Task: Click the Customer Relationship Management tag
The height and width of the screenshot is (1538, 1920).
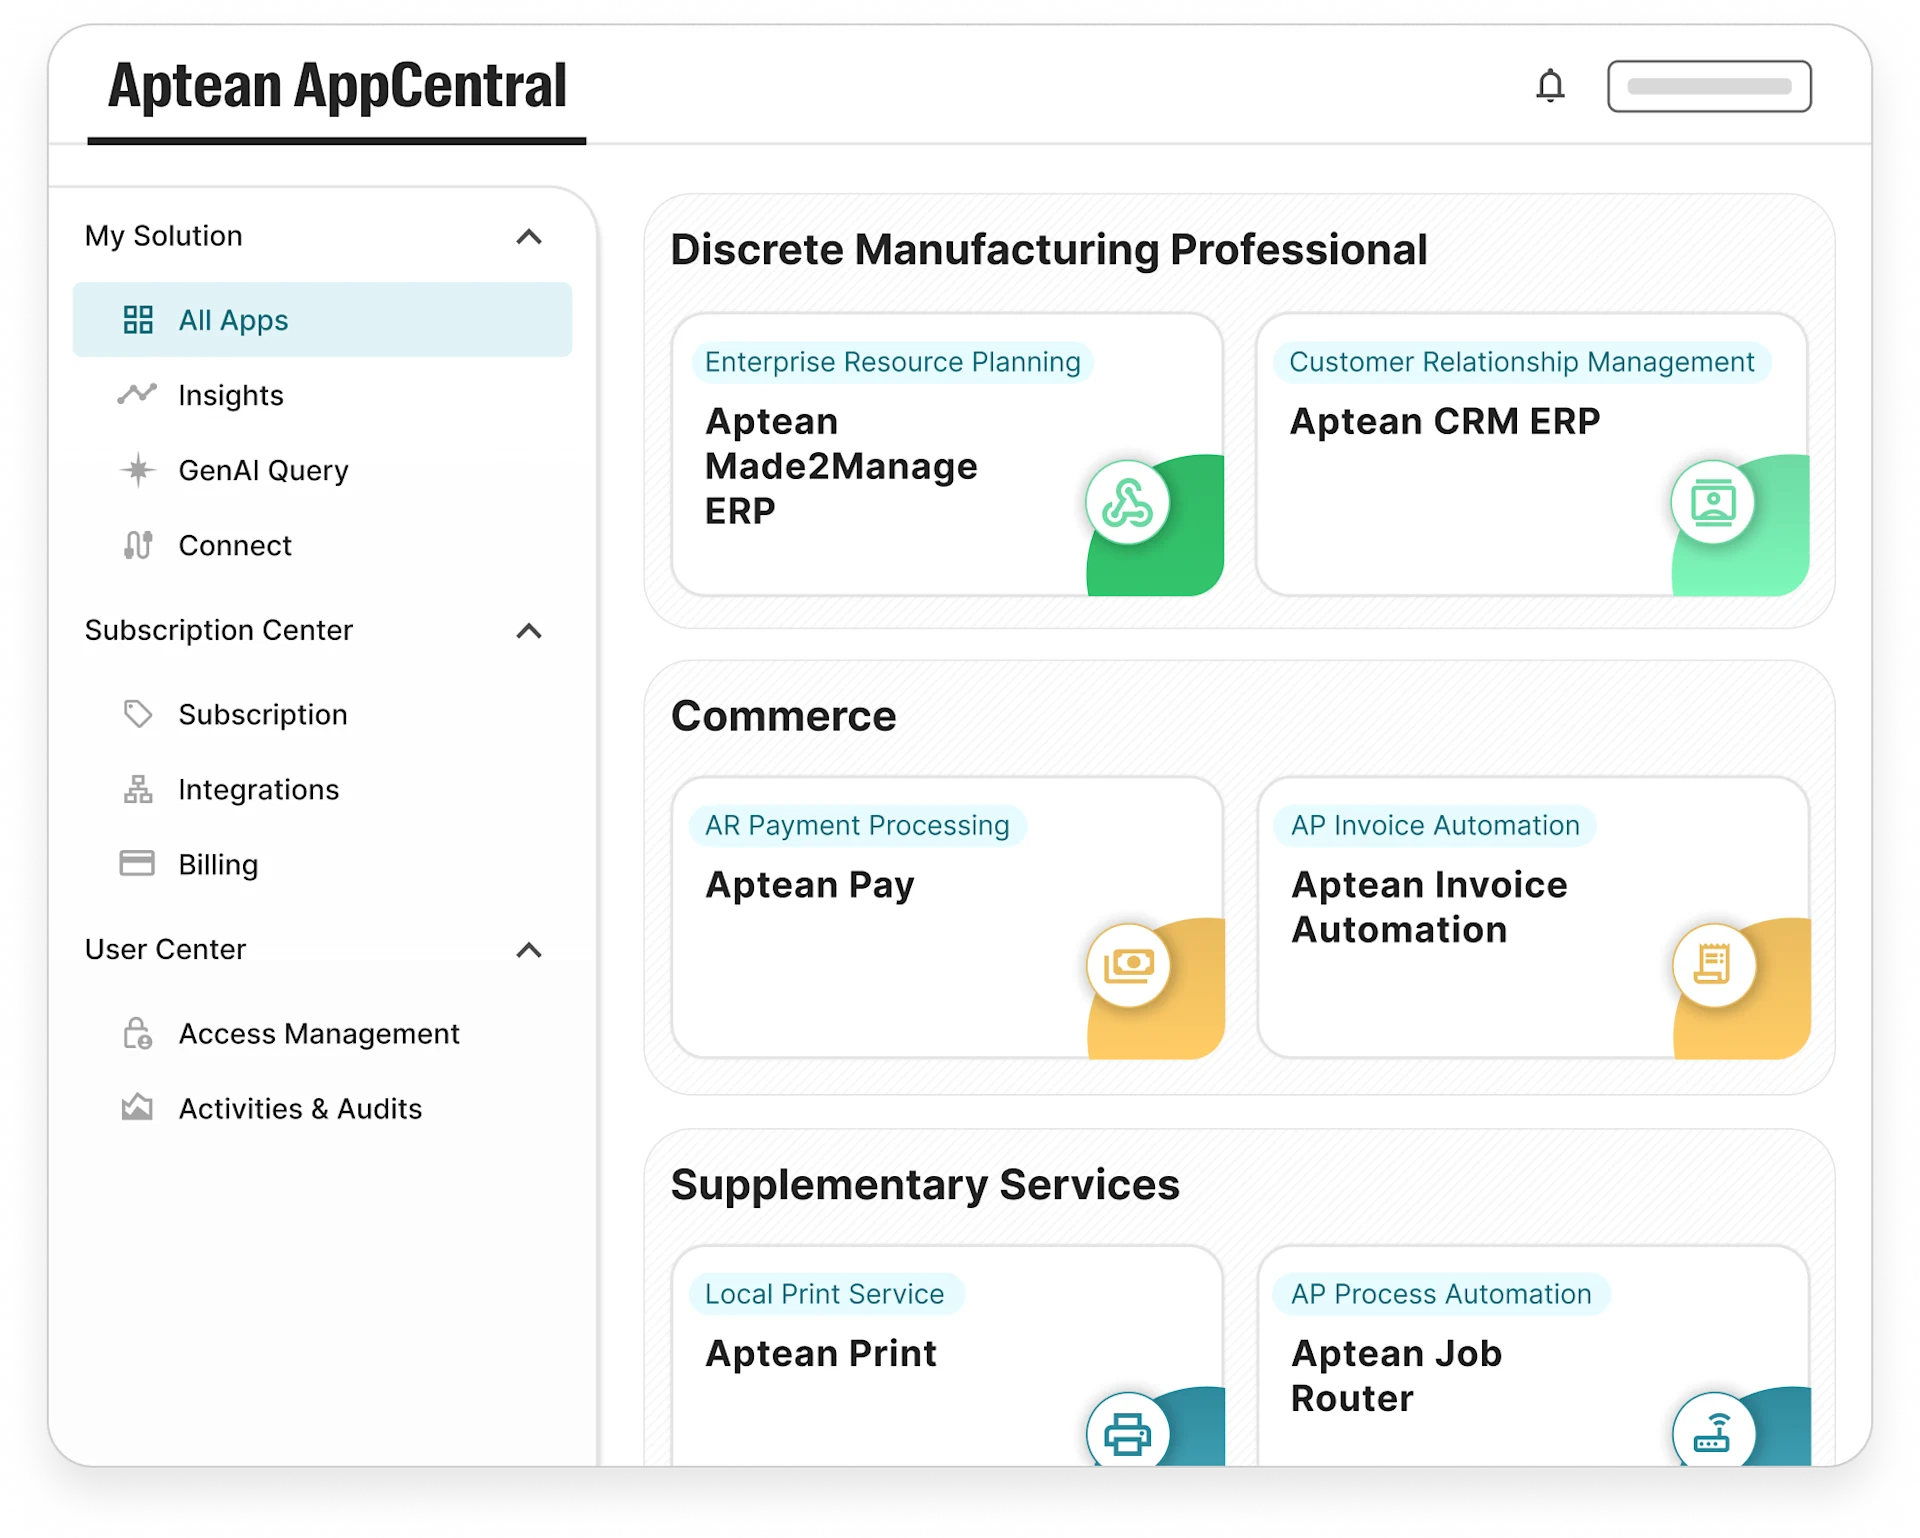Action: pos(1522,362)
